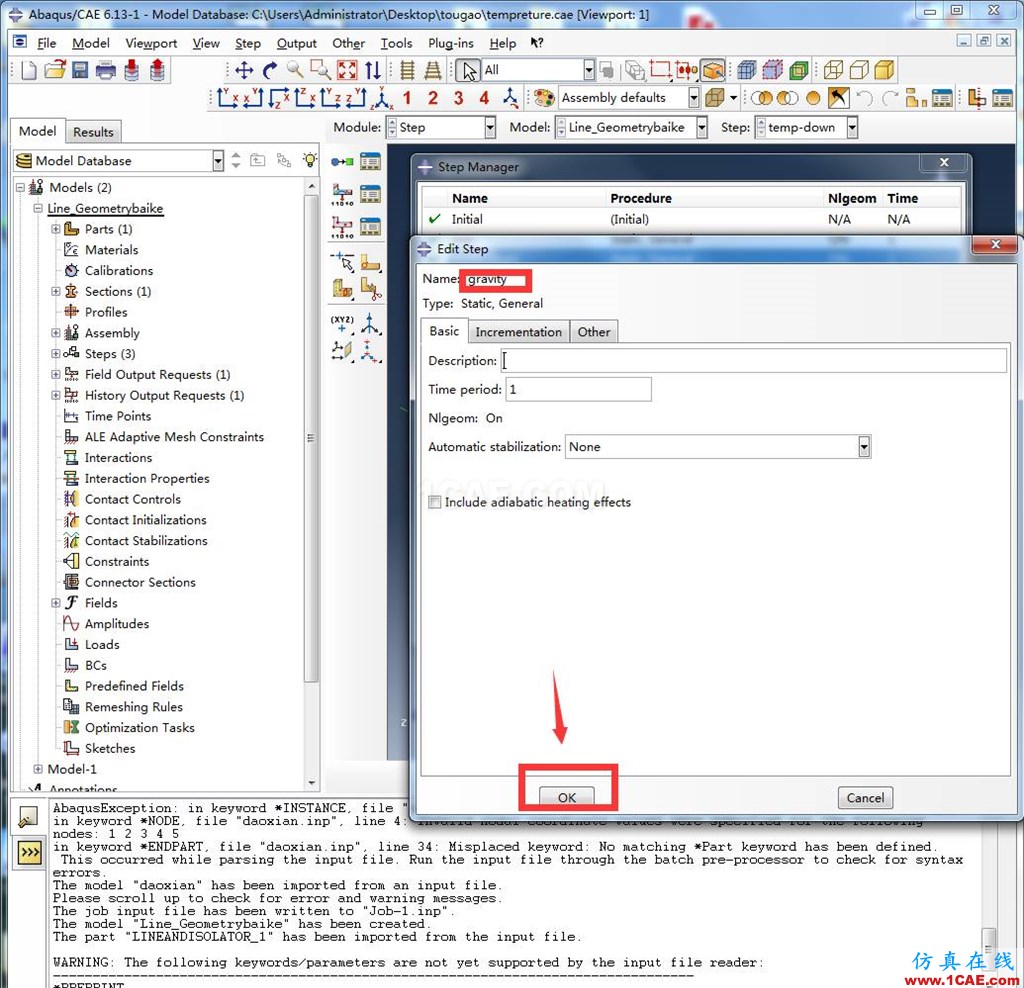Screen dimensions: 1024x988
Task: Click the Time period input field
Action: pyautogui.click(x=578, y=389)
